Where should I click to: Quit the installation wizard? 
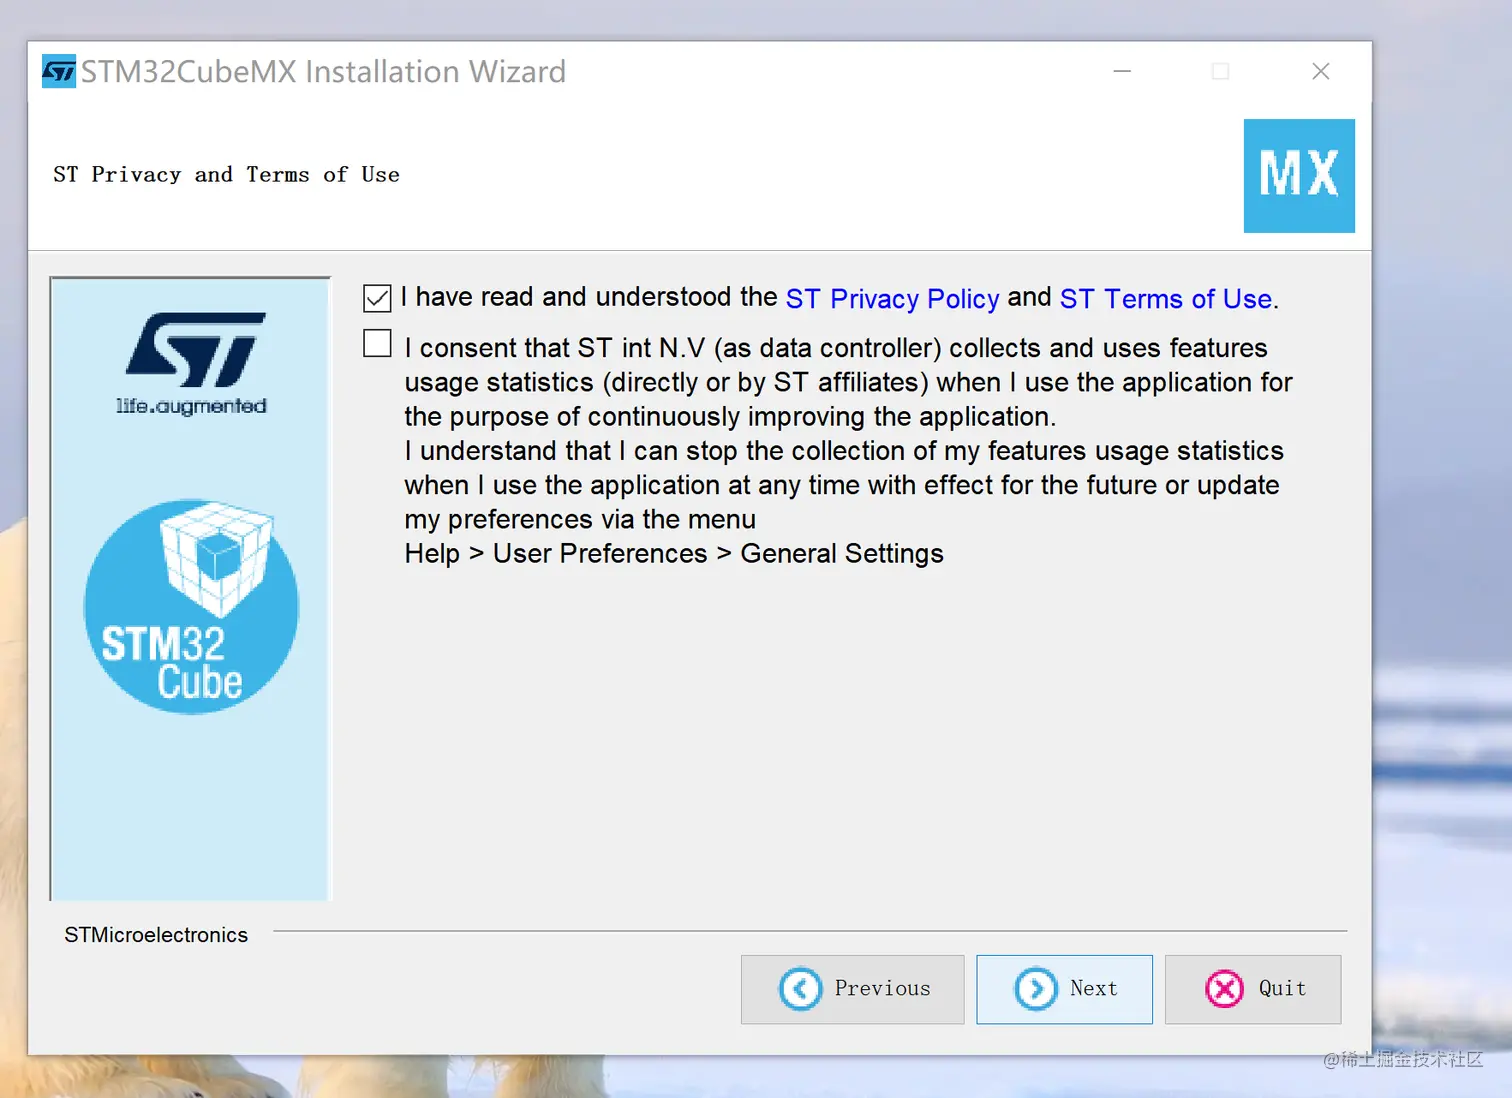(x=1252, y=989)
